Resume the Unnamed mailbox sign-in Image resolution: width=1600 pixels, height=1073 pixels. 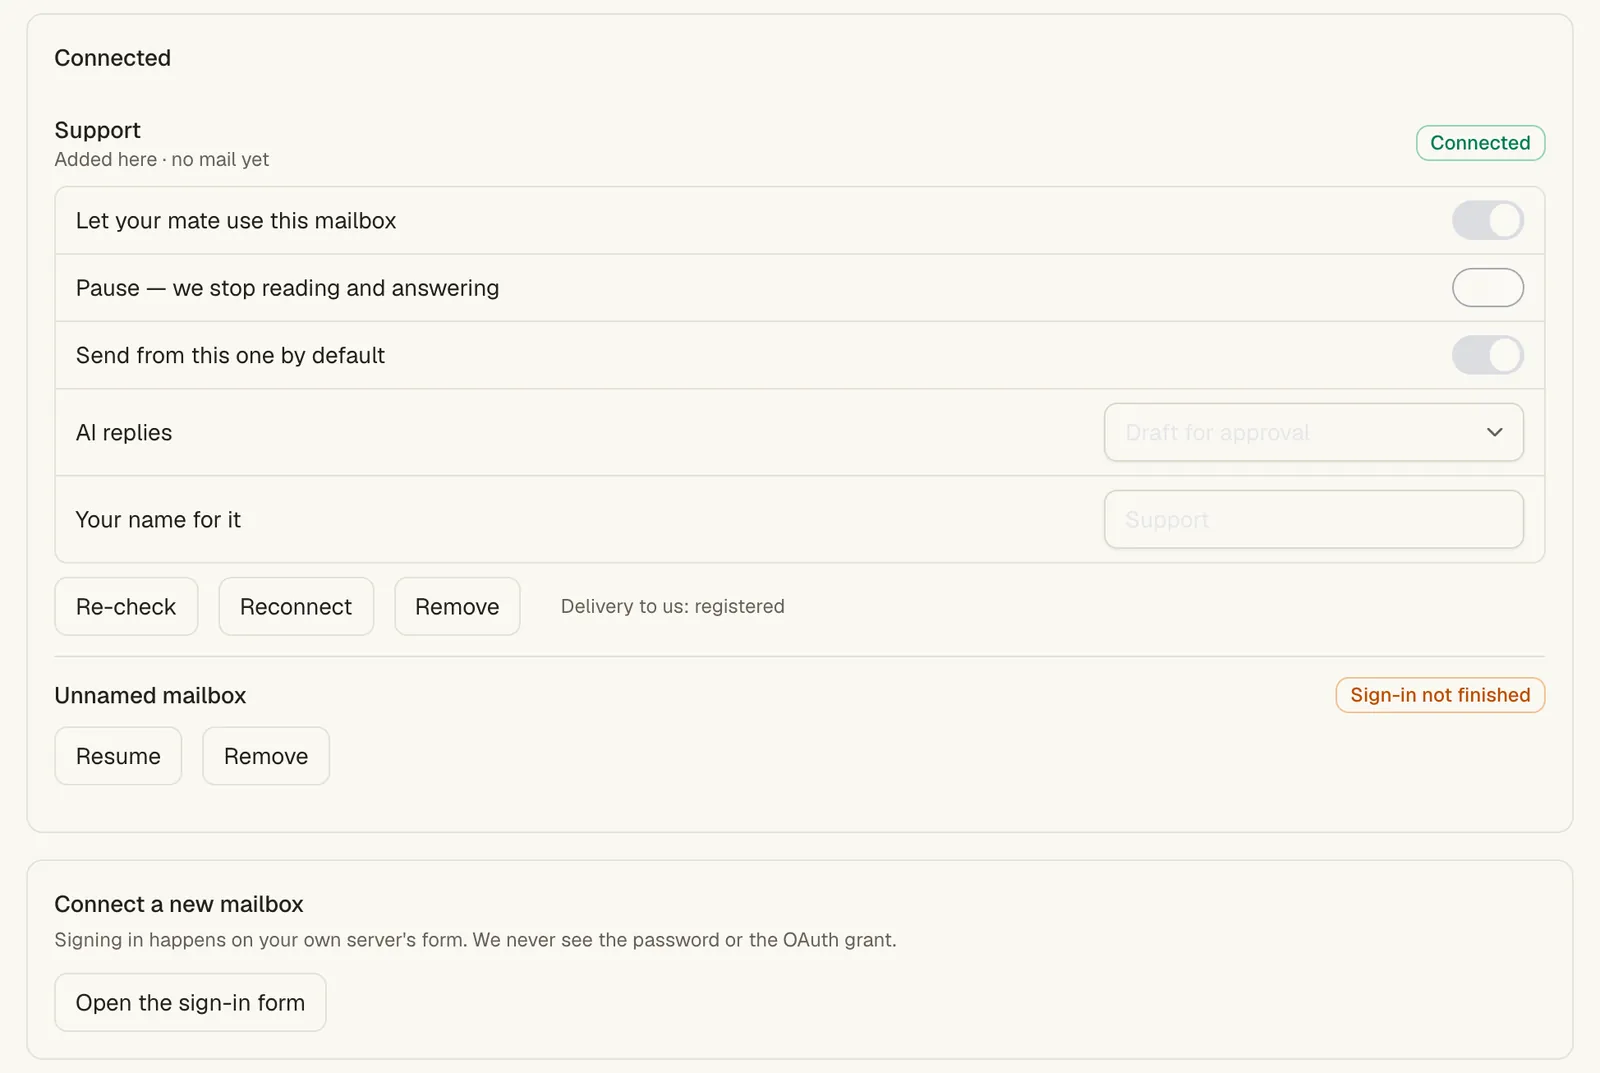(118, 756)
